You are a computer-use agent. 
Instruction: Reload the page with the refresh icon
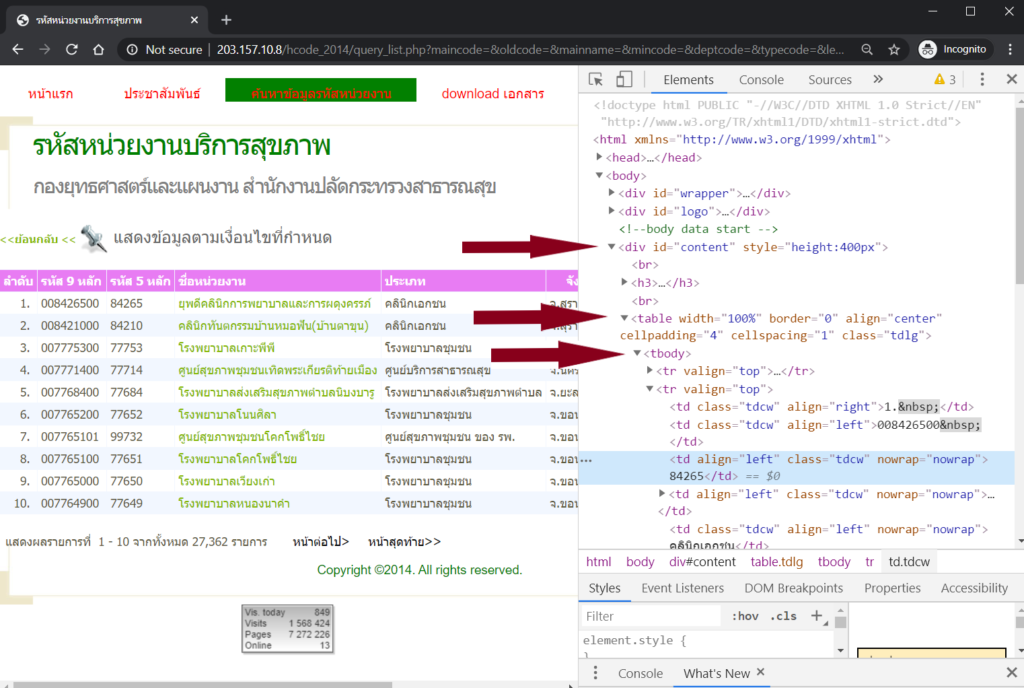coord(72,49)
